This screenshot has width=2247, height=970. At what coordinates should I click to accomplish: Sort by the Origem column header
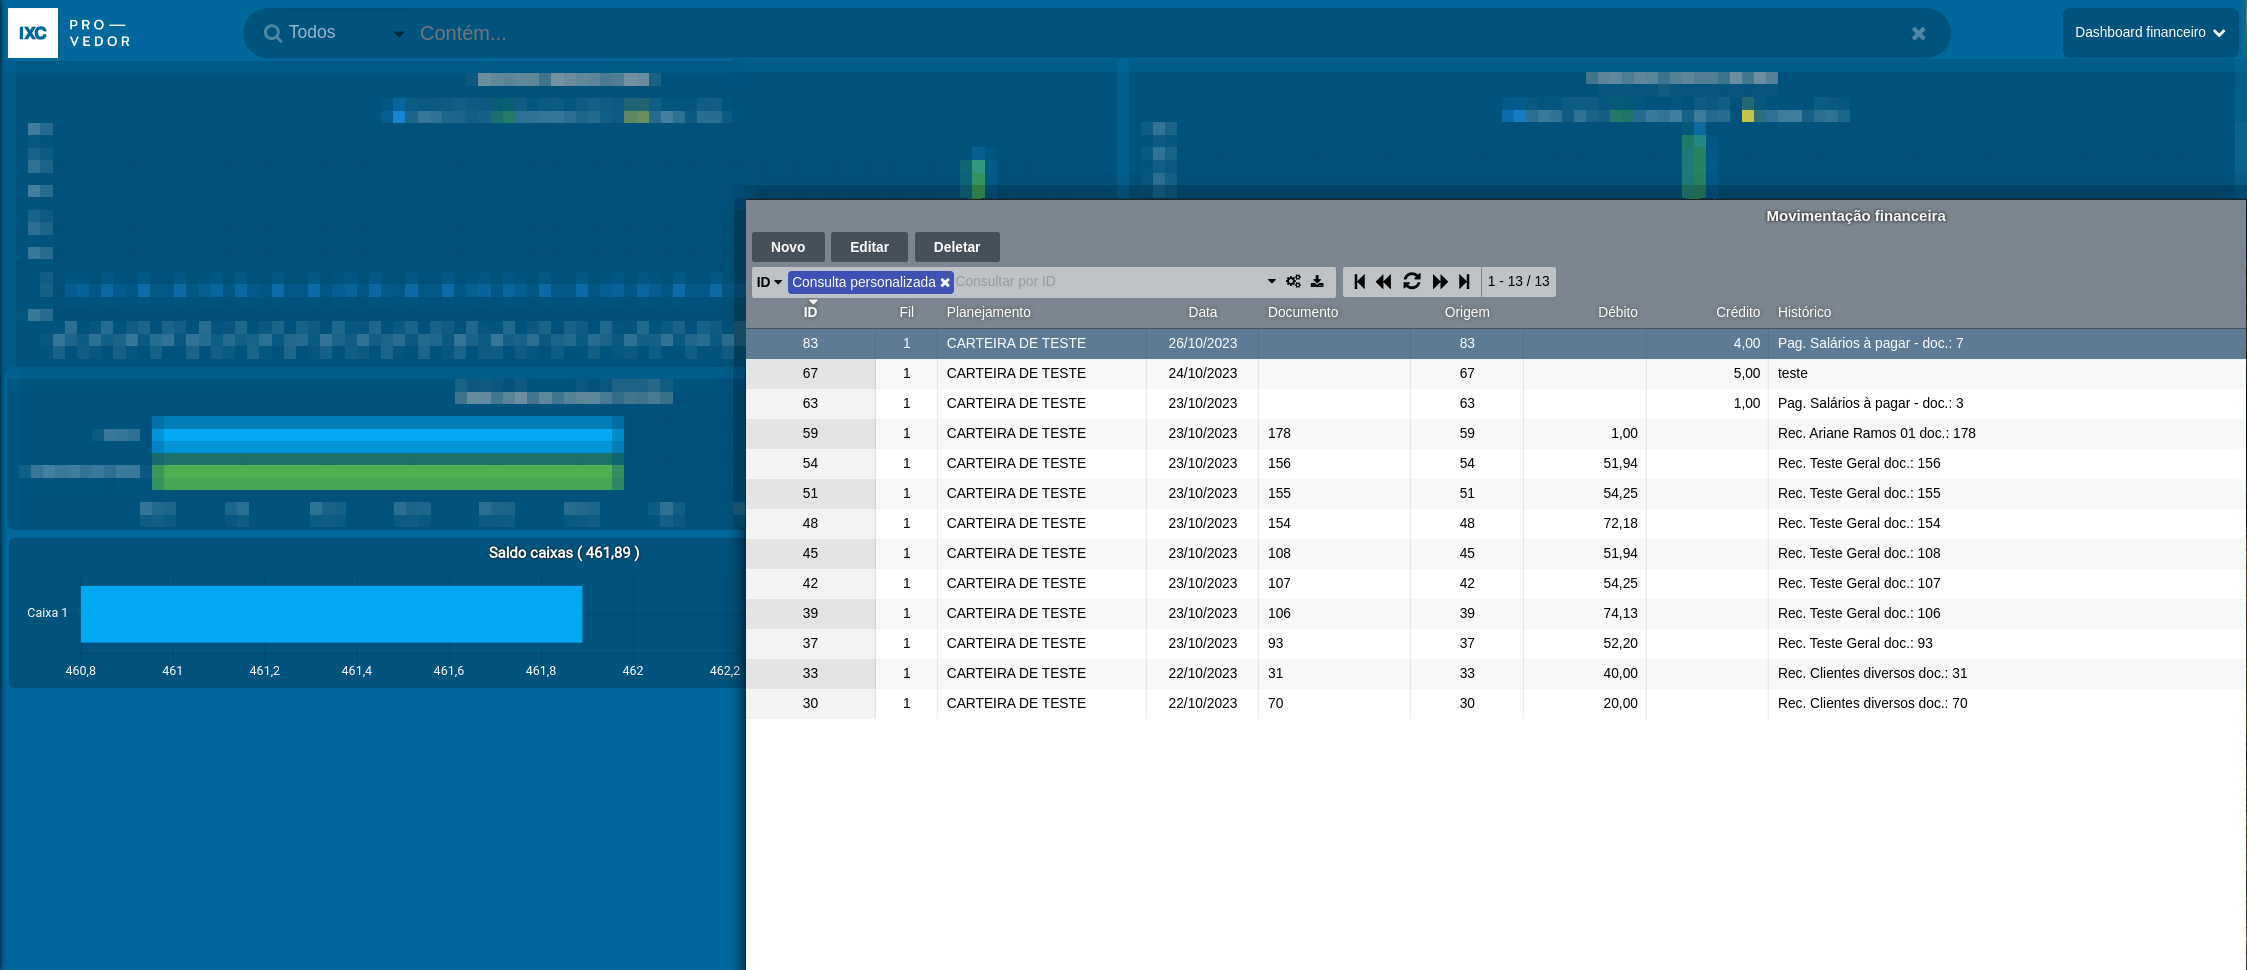tap(1467, 312)
